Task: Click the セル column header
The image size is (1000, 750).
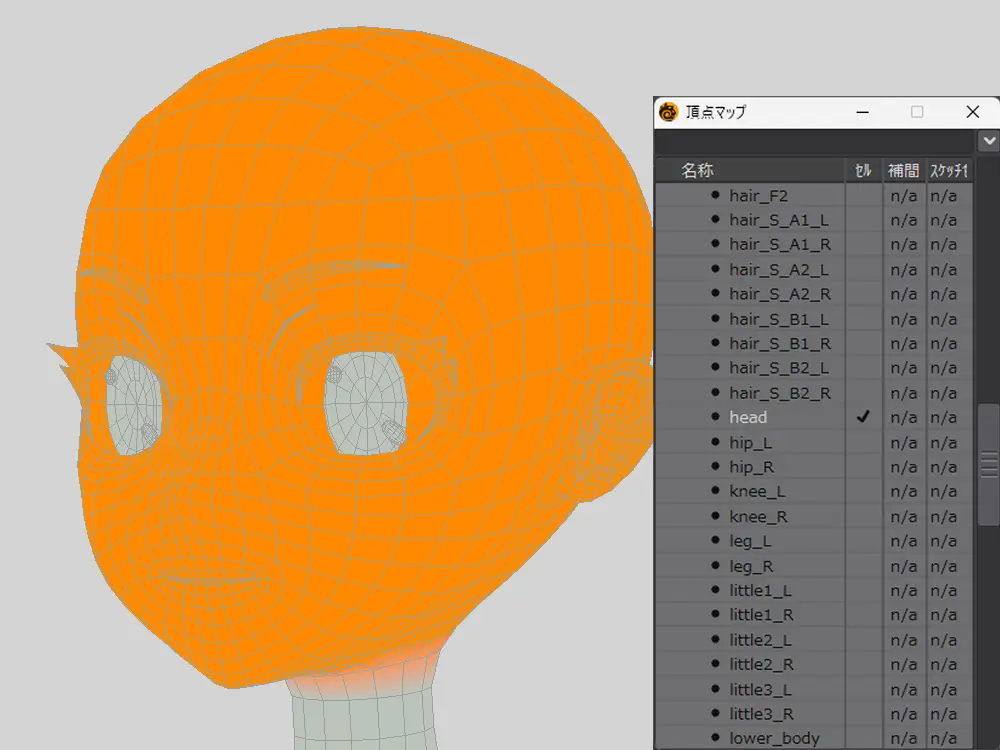Action: (x=863, y=170)
